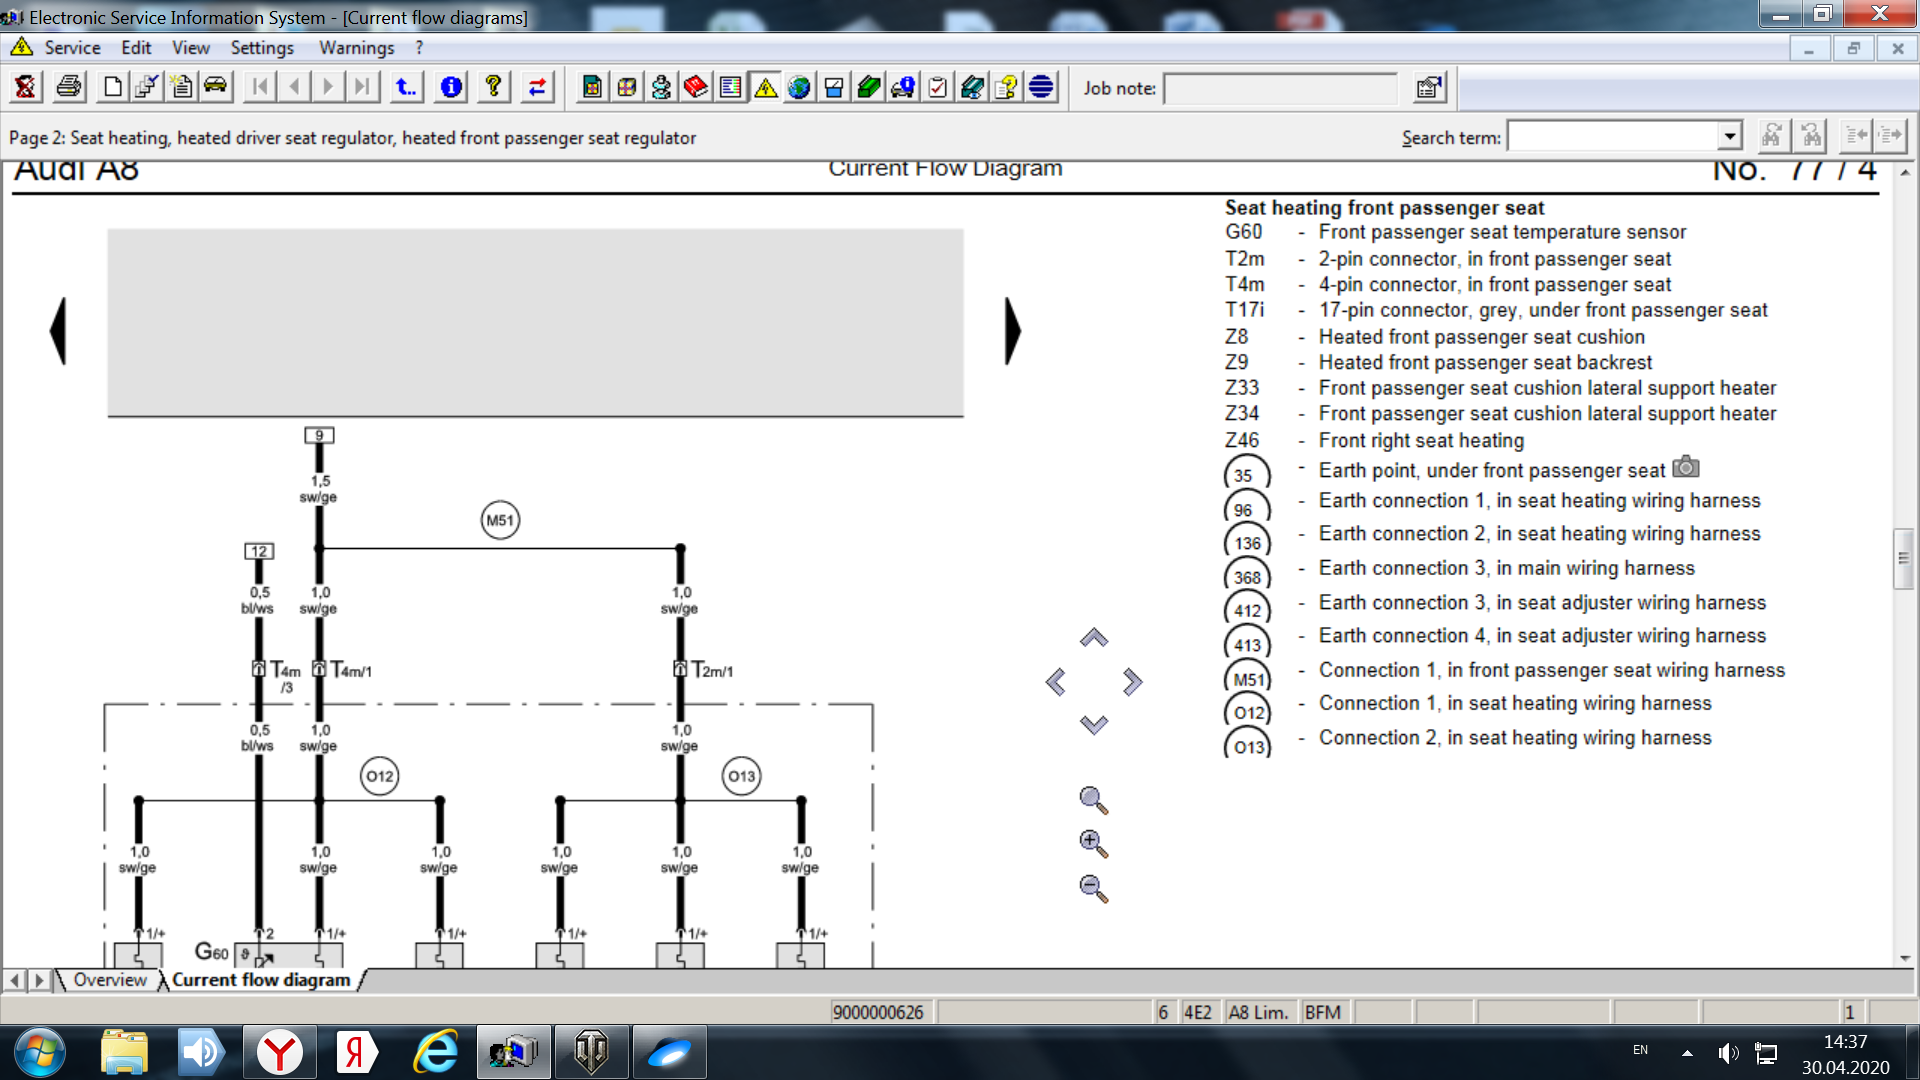The width and height of the screenshot is (1920, 1080).
Task: Switch to the Overview tab
Action: [x=110, y=980]
